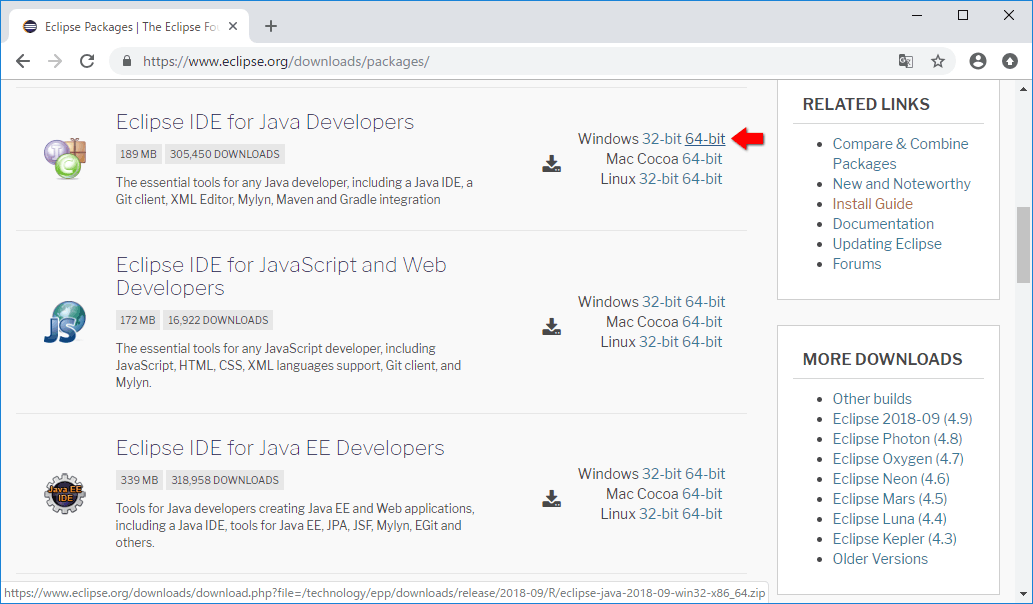Click the 16,922 DOWNLOADS badge

point(218,320)
